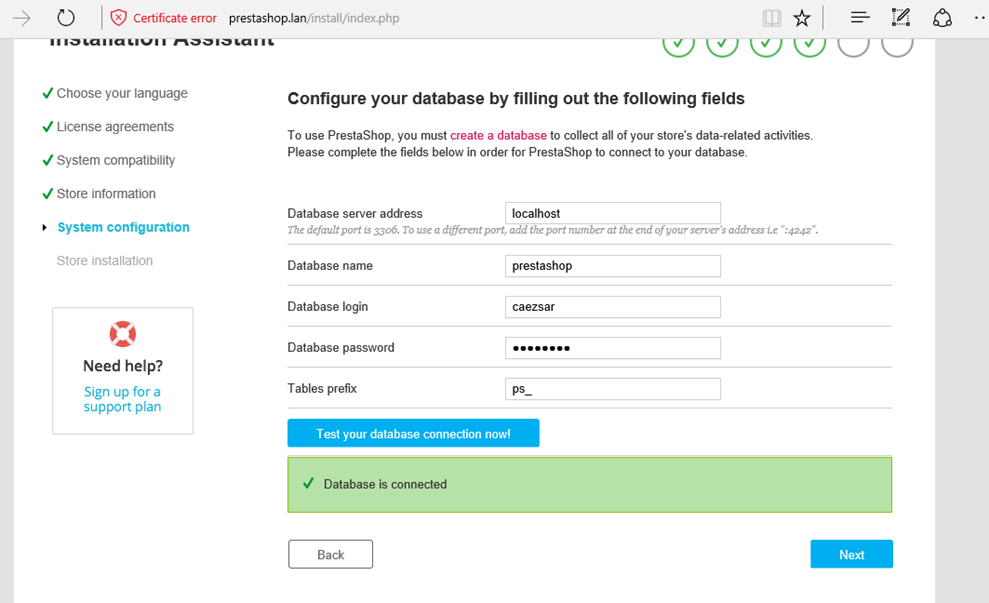
Task: Open the browser More actions ellipsis
Action: click(979, 17)
